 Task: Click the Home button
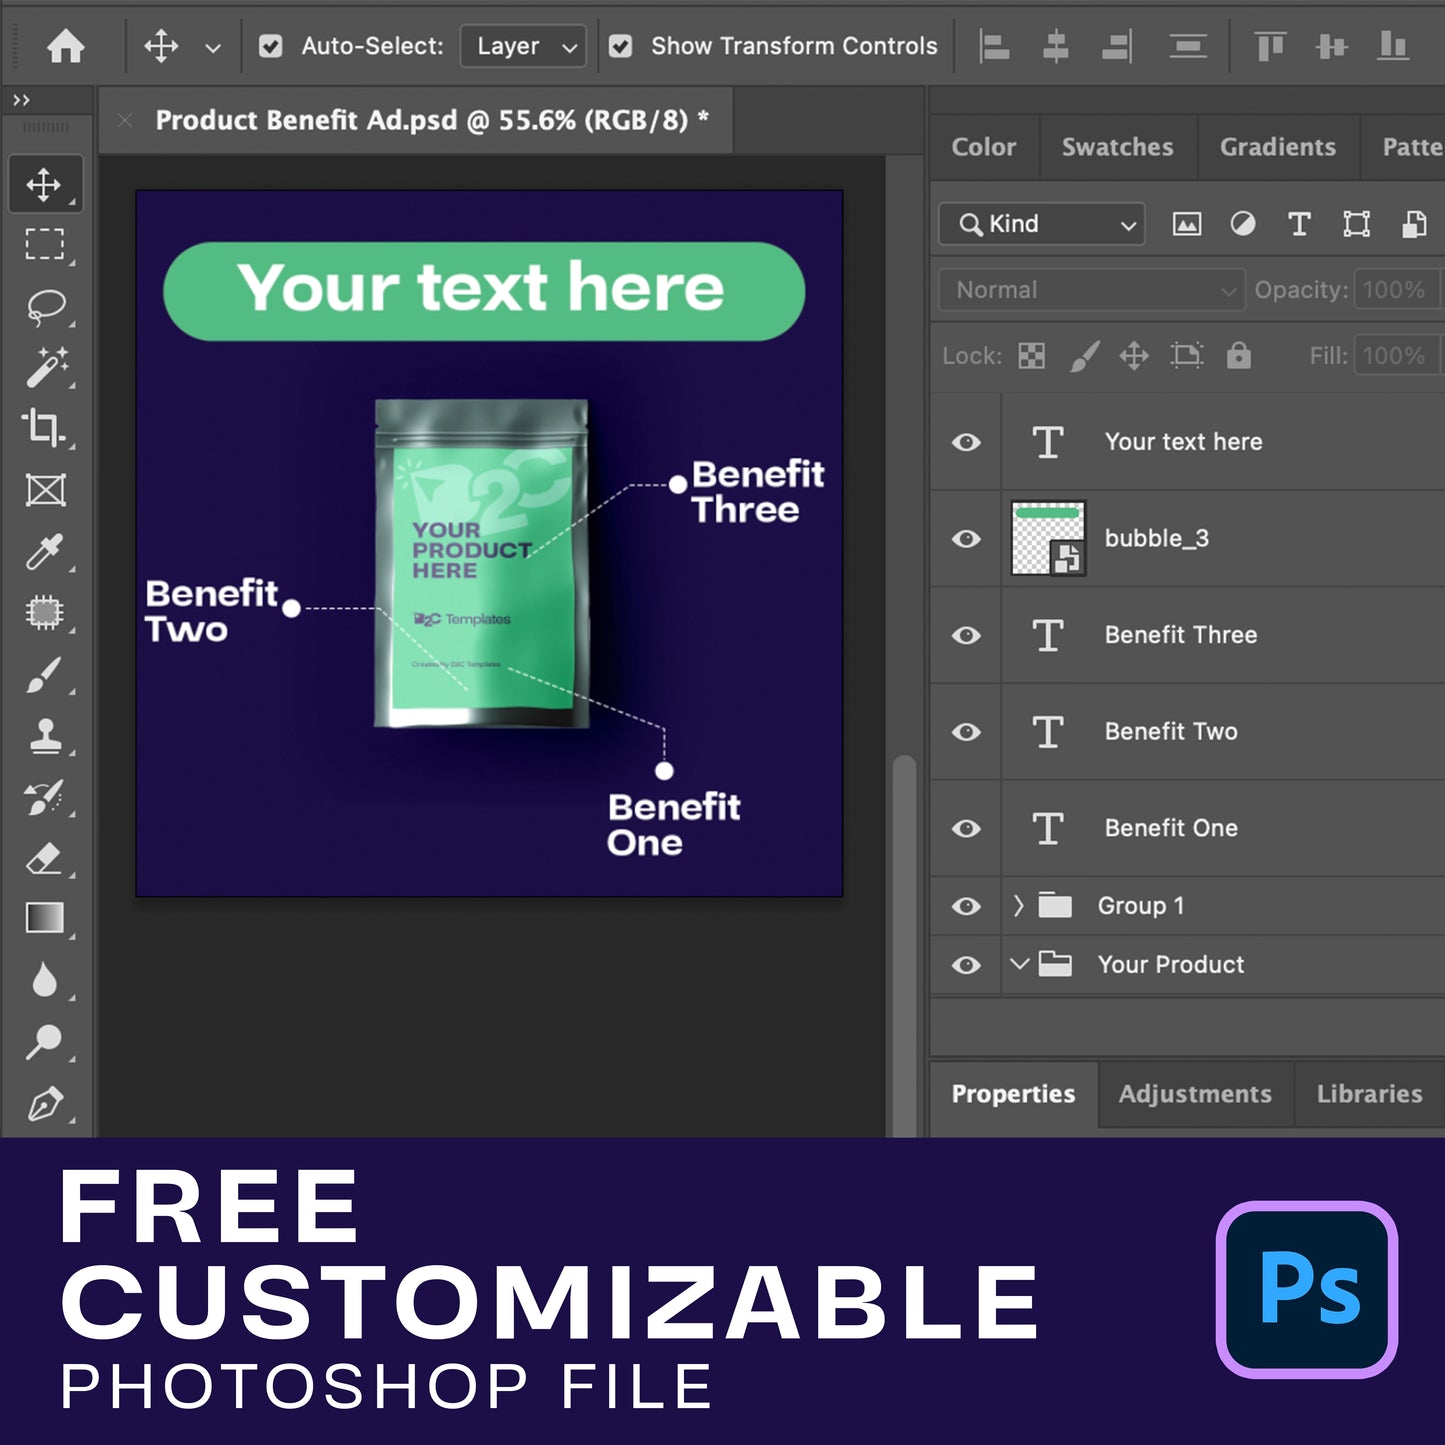66,46
